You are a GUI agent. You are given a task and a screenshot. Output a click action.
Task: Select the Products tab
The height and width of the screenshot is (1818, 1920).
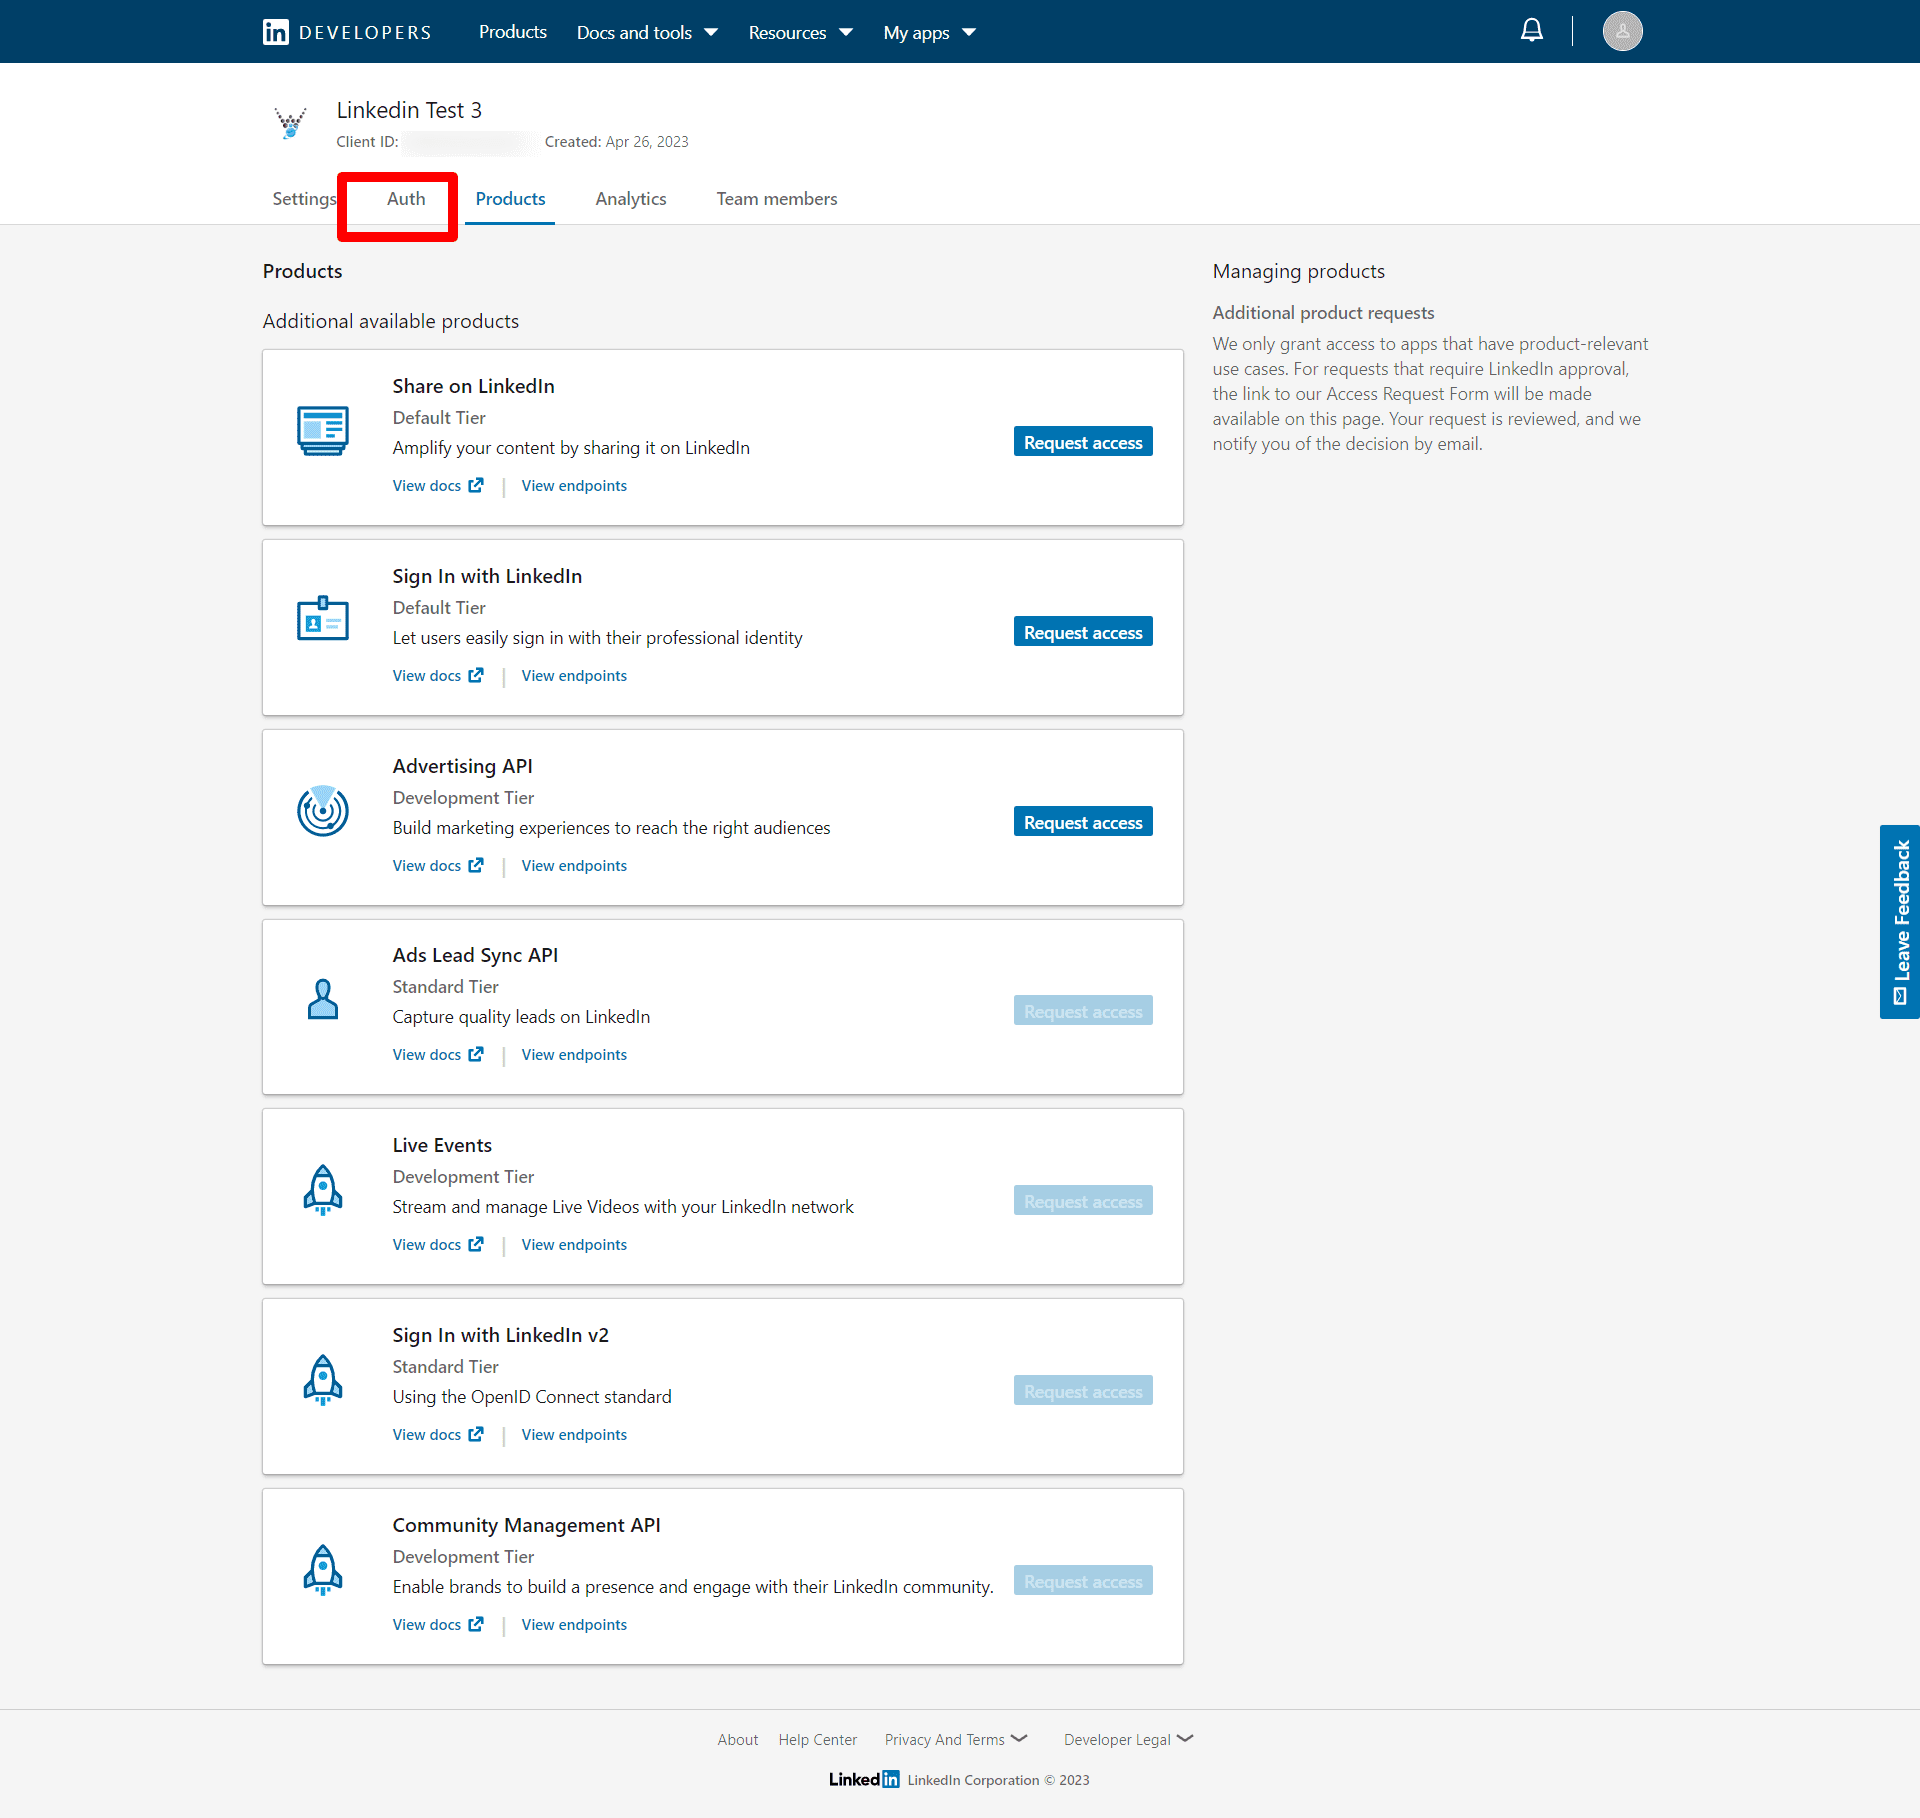510,198
